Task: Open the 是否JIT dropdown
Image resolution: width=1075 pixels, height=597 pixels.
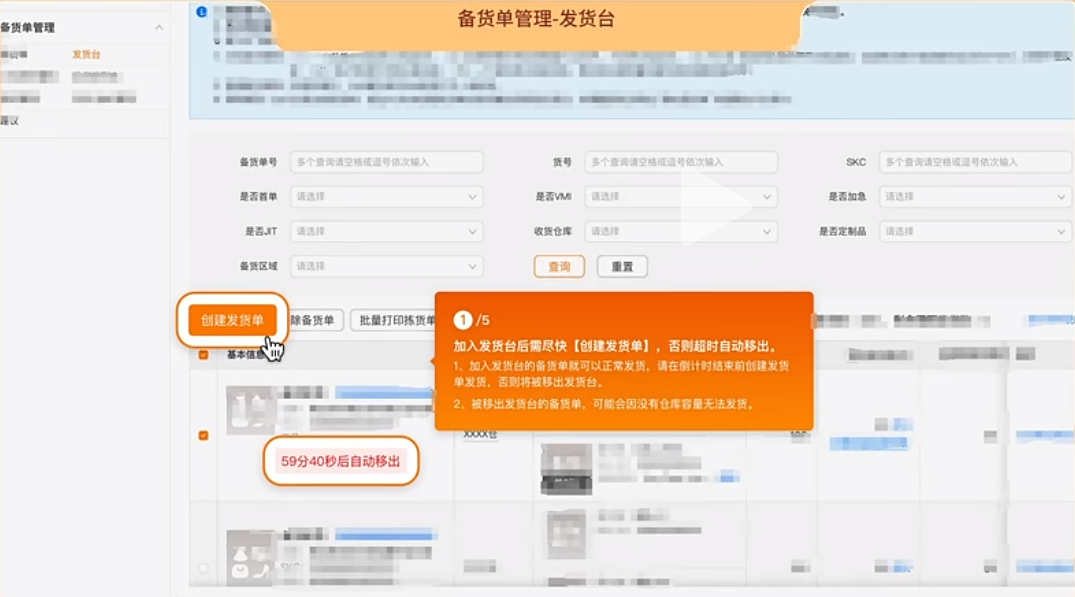Action: pos(387,232)
